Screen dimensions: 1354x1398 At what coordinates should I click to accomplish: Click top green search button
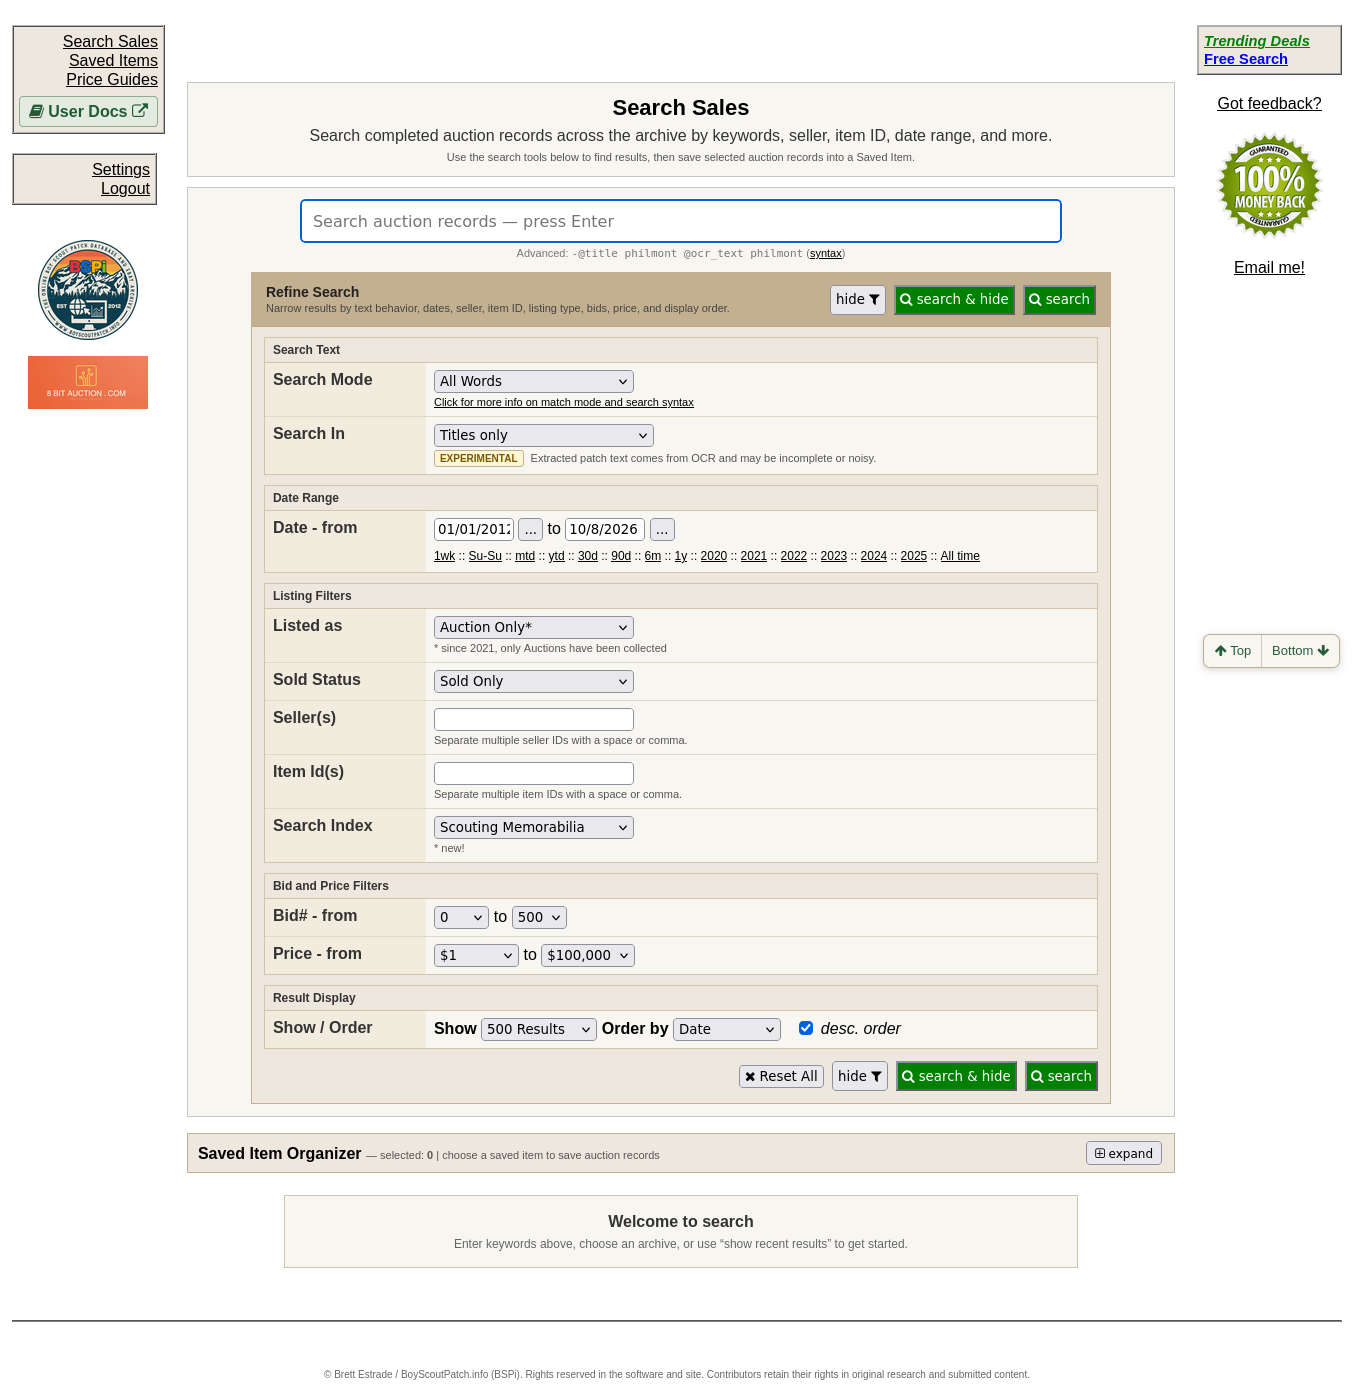coord(1059,300)
